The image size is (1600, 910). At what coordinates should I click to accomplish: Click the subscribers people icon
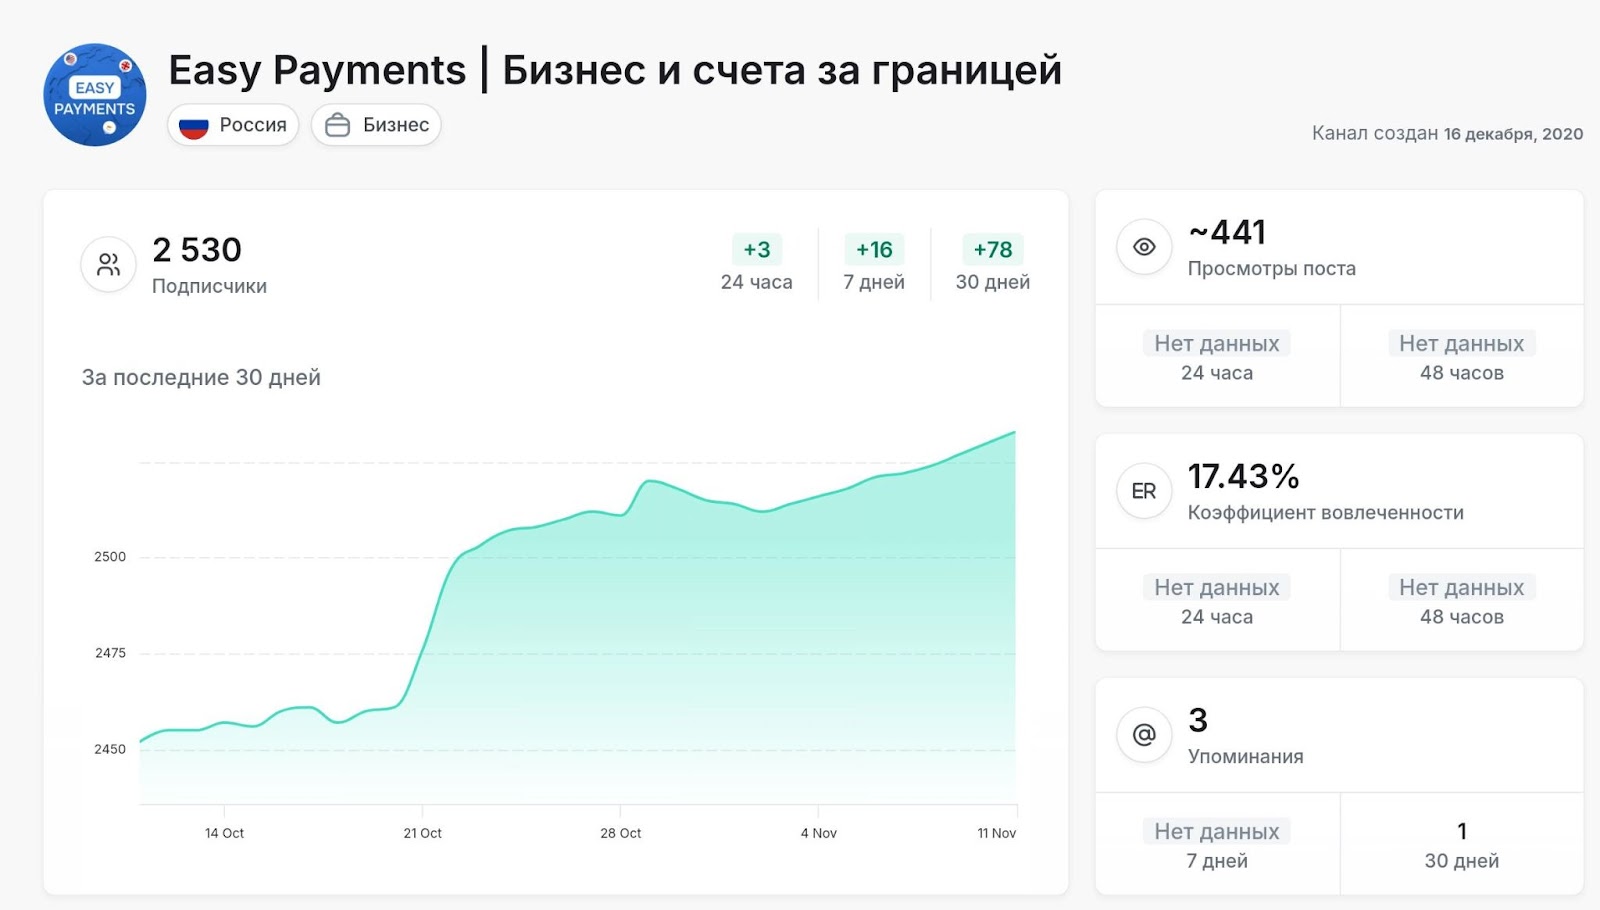(108, 265)
